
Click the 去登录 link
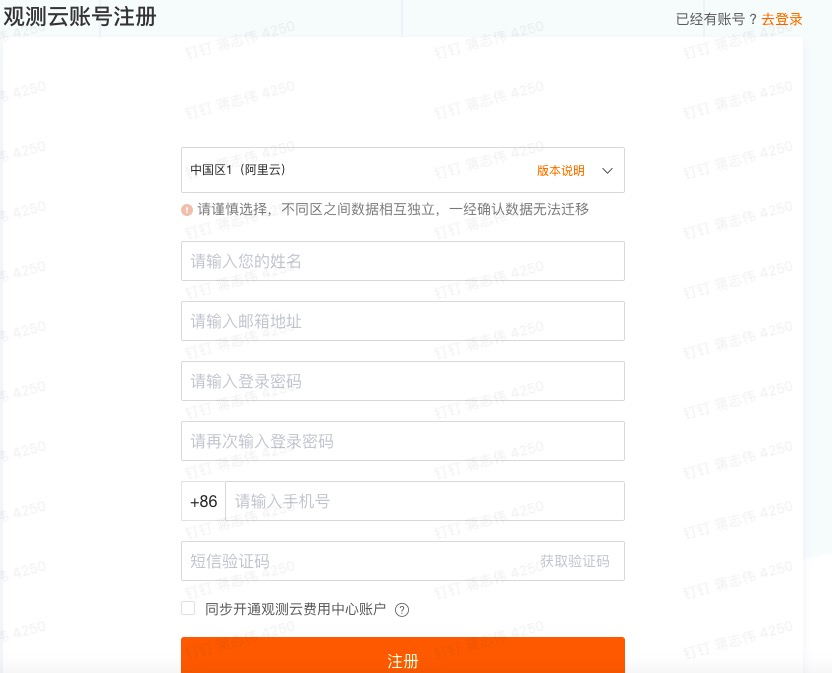click(x=782, y=19)
